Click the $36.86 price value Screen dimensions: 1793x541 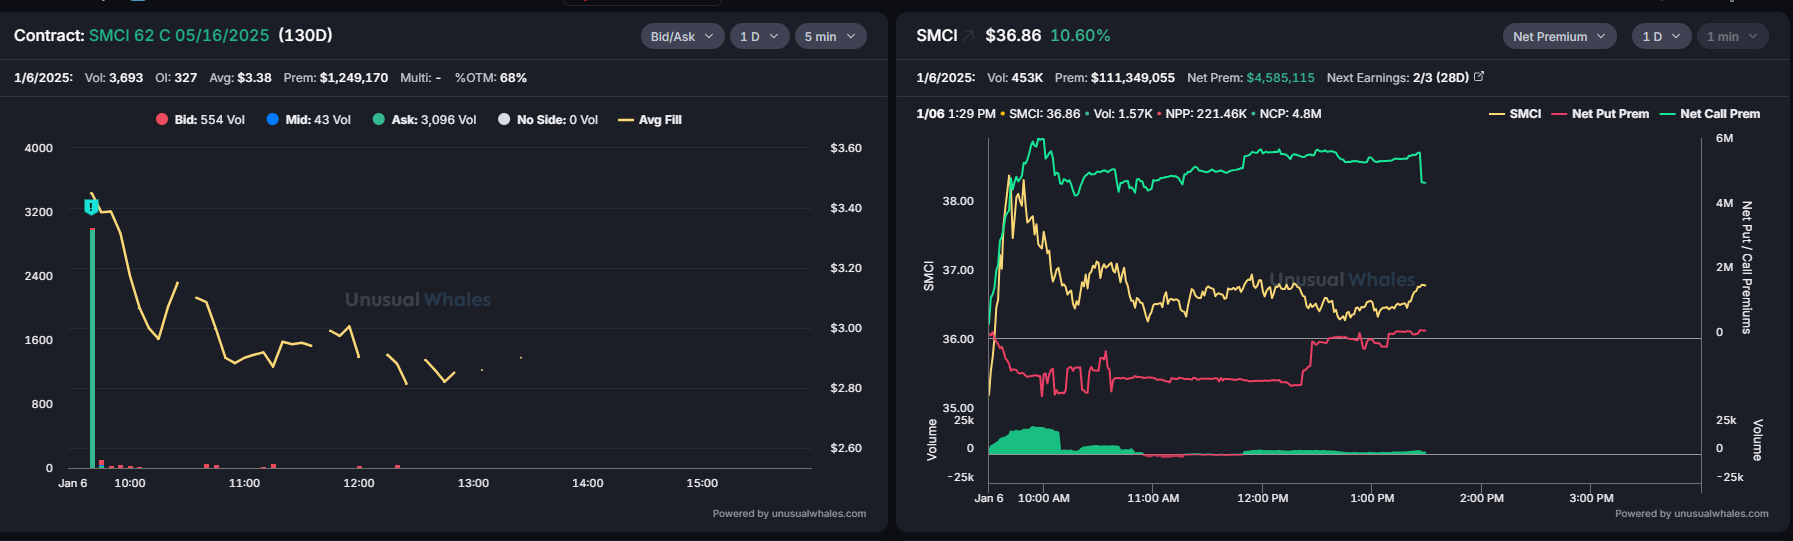[x=1013, y=35]
